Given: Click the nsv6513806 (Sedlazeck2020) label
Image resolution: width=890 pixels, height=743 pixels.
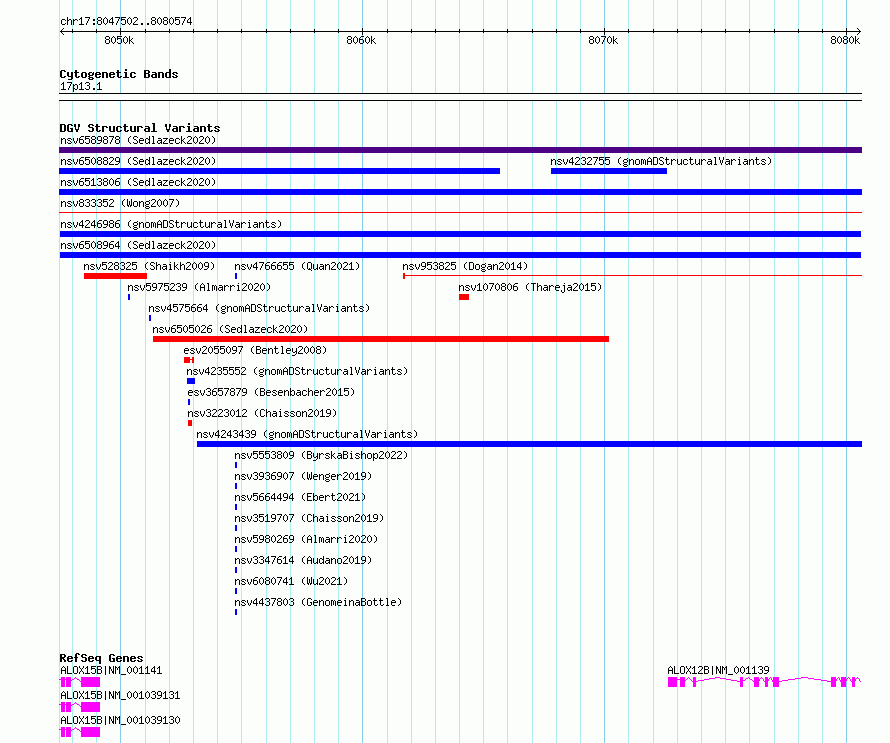Looking at the screenshot, I should pyautogui.click(x=138, y=182).
